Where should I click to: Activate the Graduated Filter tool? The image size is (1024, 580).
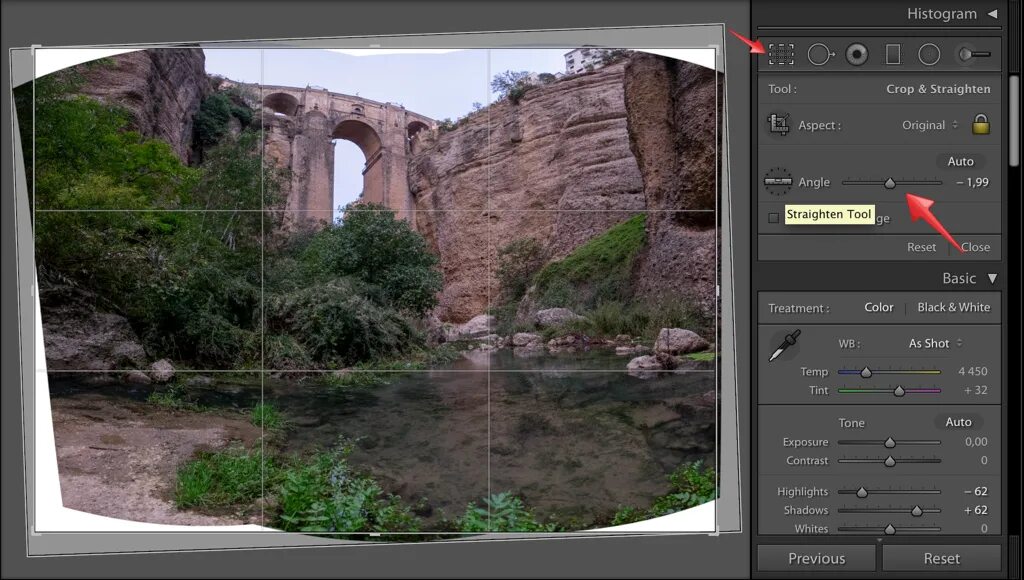pyautogui.click(x=893, y=54)
